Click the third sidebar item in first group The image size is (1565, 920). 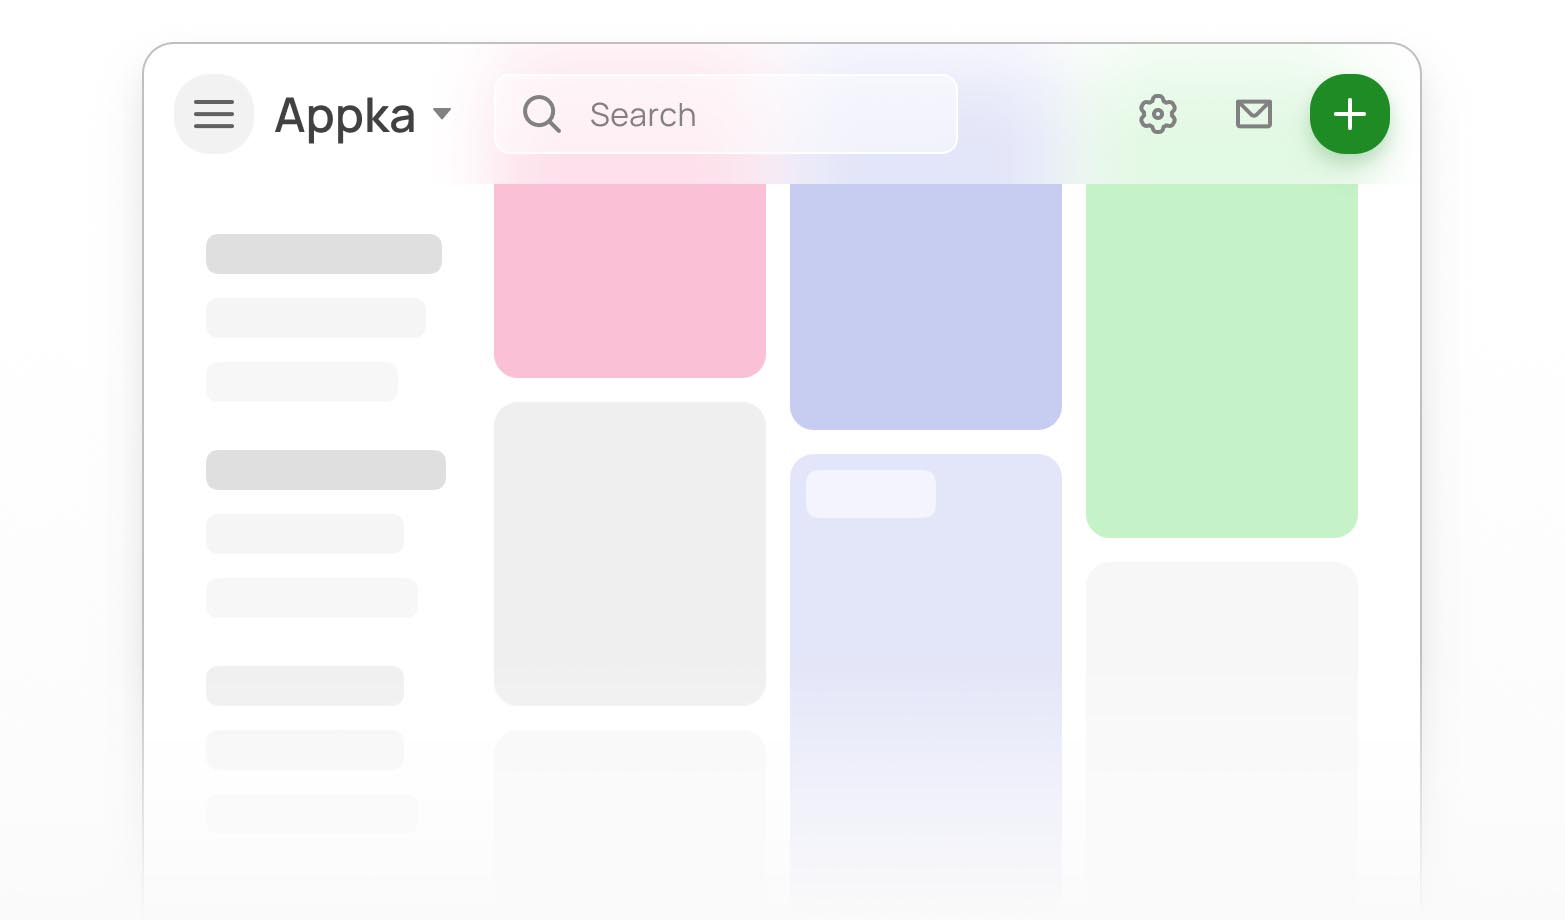click(302, 382)
